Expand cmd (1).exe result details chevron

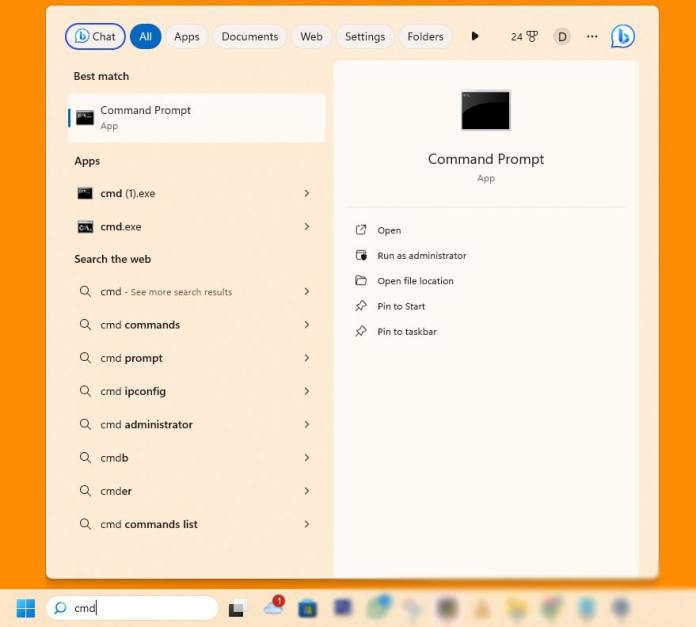307,193
